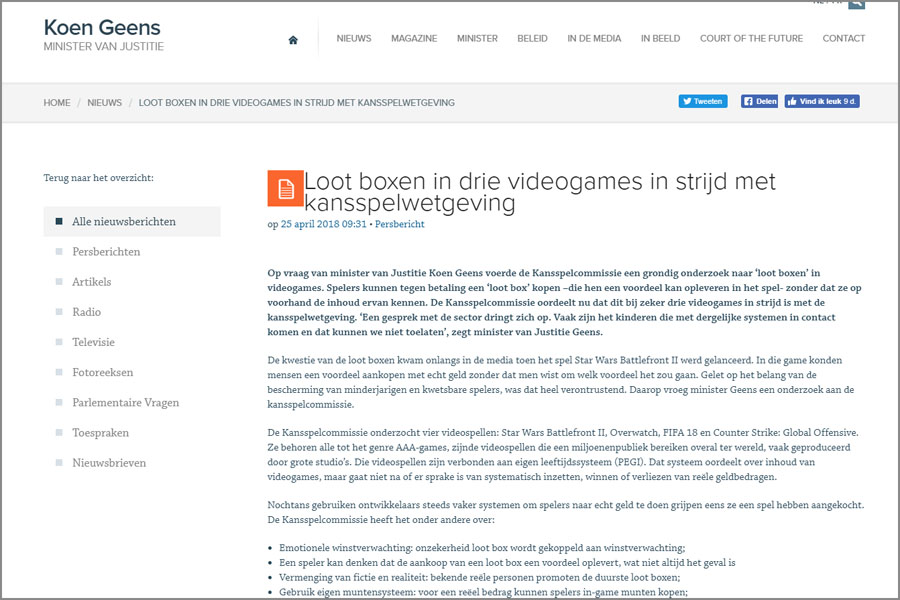Screen dimensions: 900x600
Task: Go to NIEUWS breadcrumb link
Action: (104, 103)
